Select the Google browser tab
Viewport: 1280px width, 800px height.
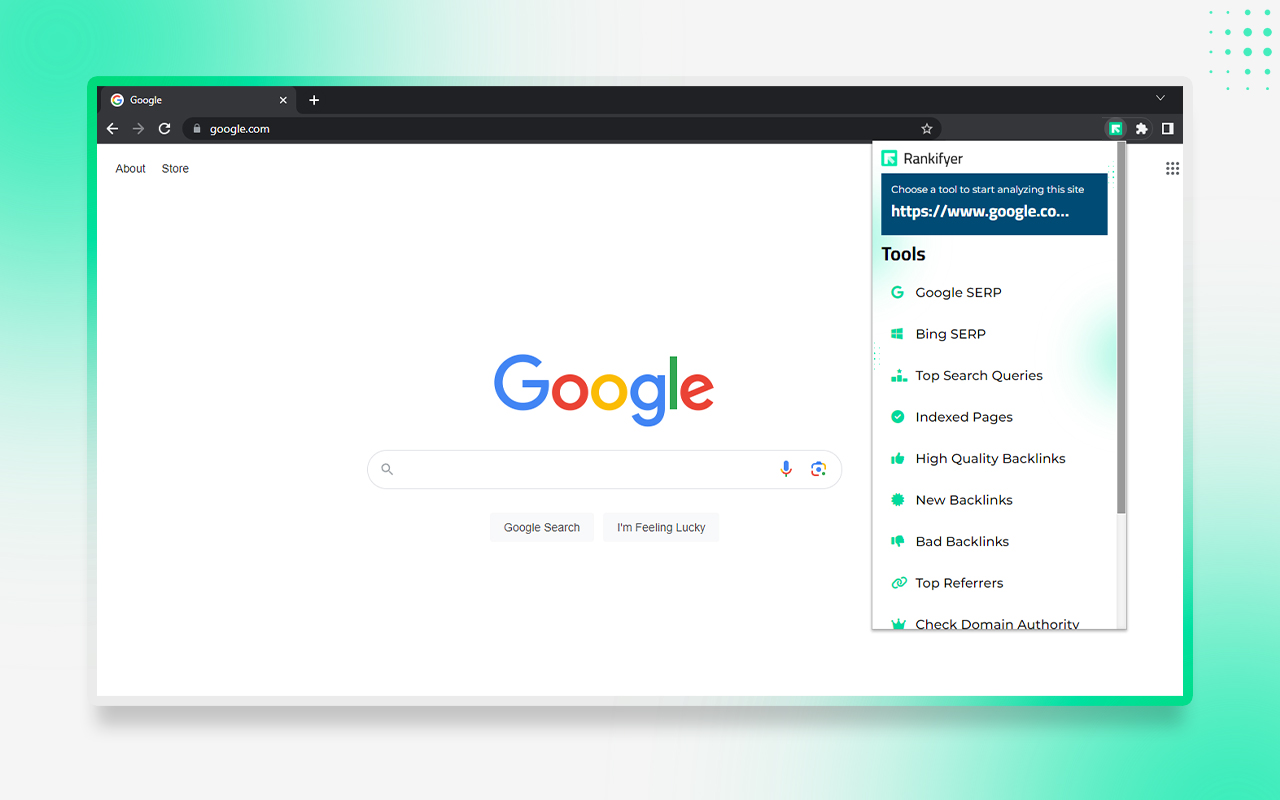[x=199, y=100]
